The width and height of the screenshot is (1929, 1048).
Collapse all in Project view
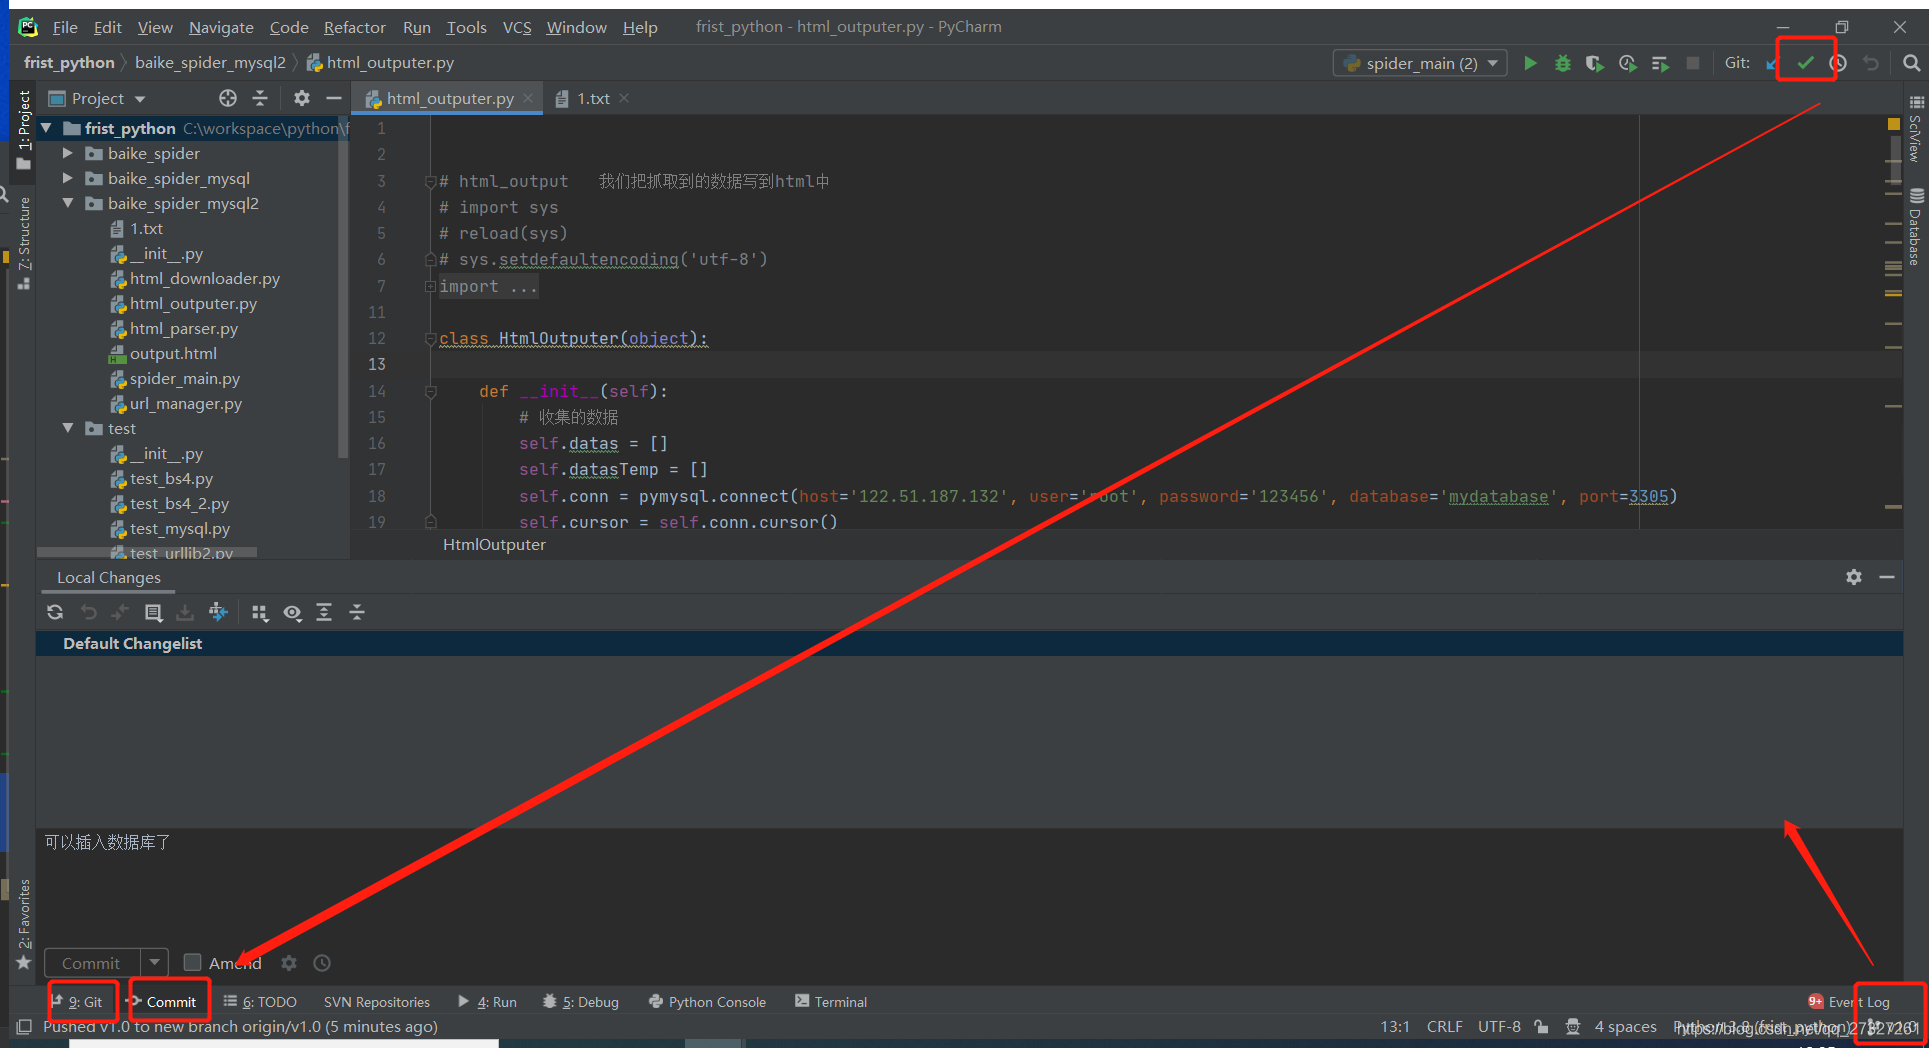[260, 98]
